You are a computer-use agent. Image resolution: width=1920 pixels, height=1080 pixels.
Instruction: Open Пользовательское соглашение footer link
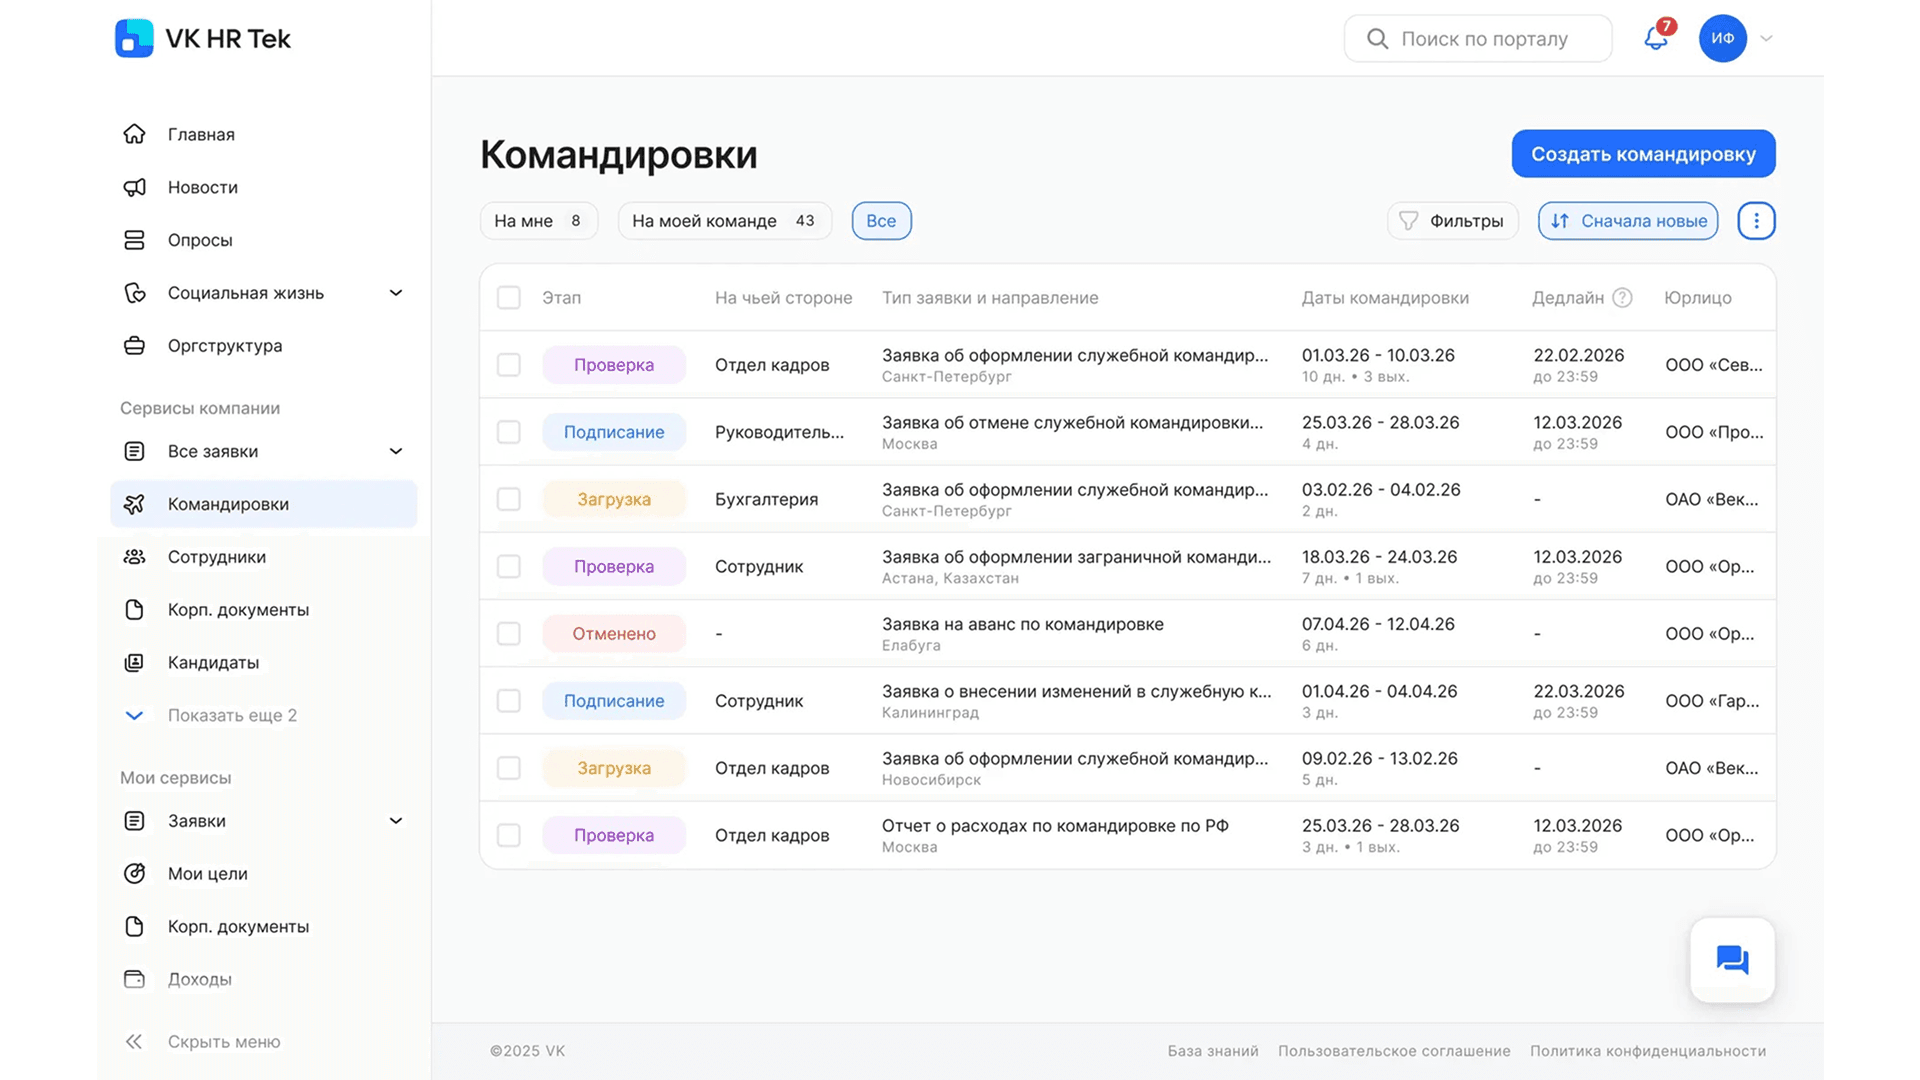pyautogui.click(x=1394, y=1051)
